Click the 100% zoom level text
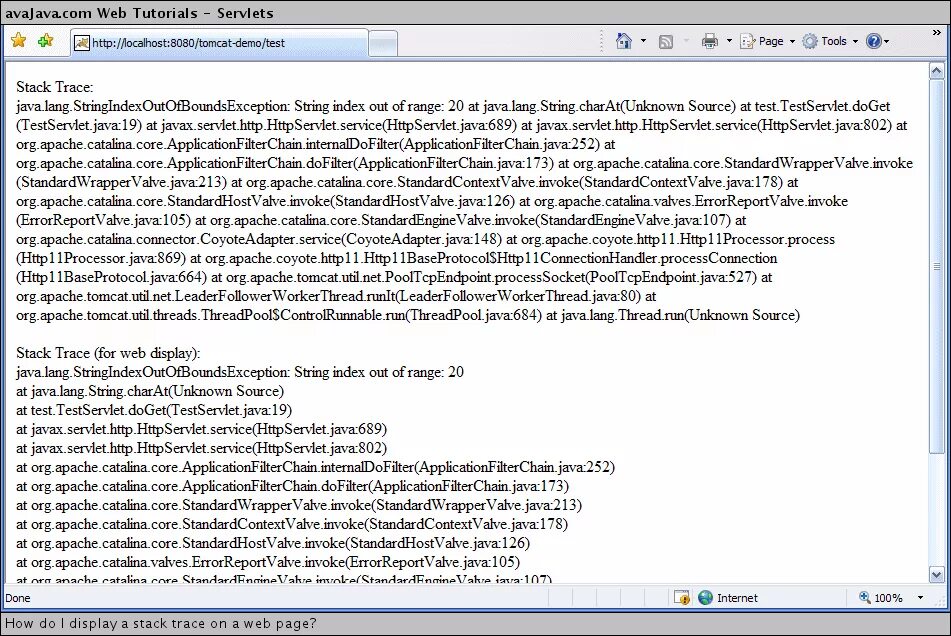Image resolution: width=951 pixels, height=636 pixels. 888,598
